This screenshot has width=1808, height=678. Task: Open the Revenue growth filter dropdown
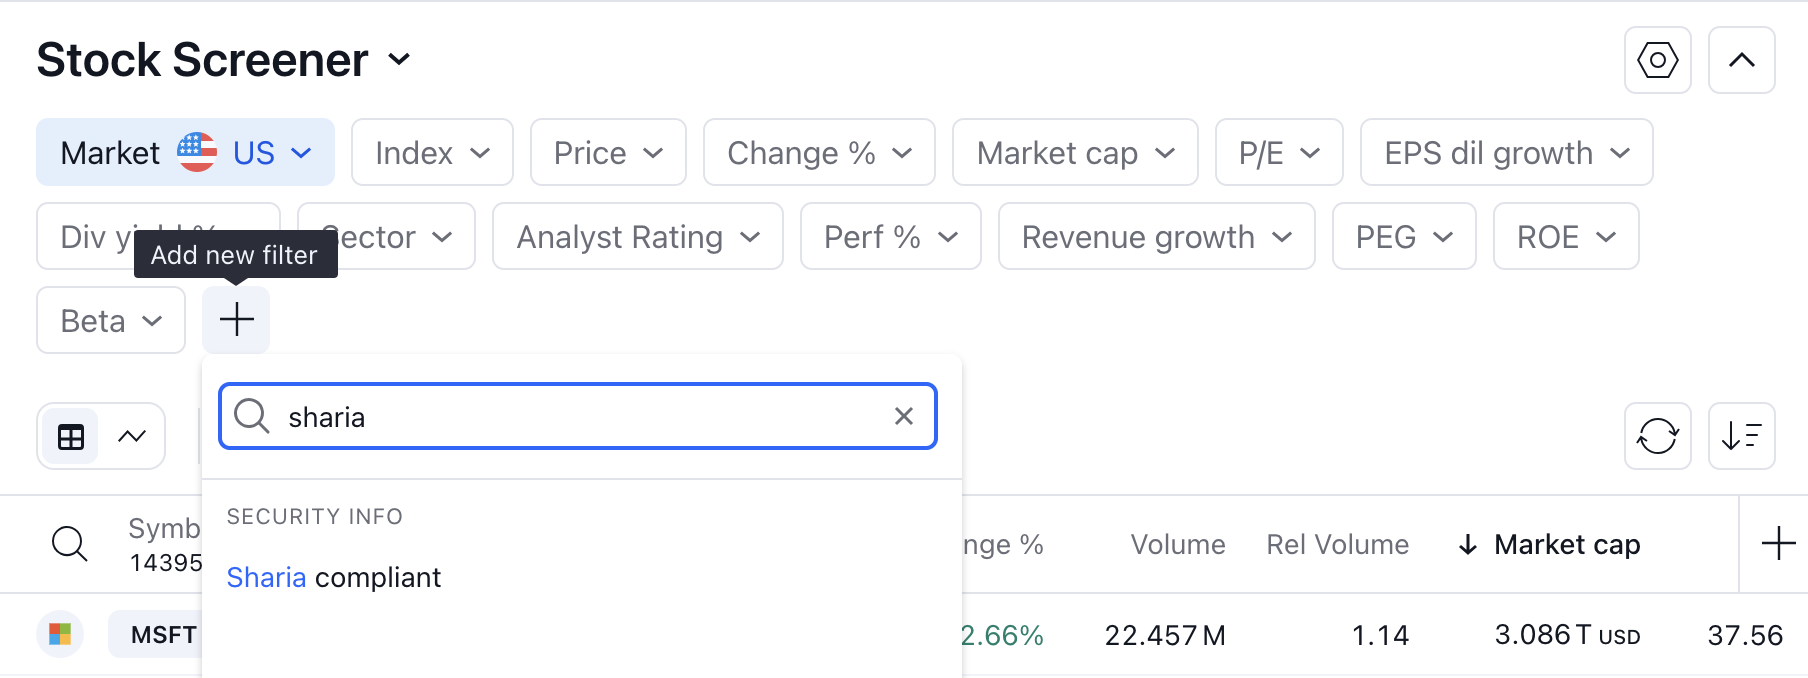1156,236
